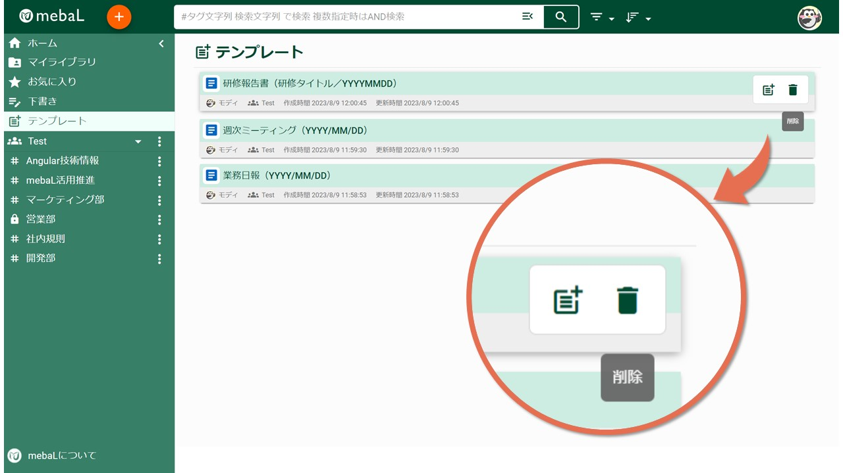
Task: Open search options icon inside search bar
Action: click(527, 17)
